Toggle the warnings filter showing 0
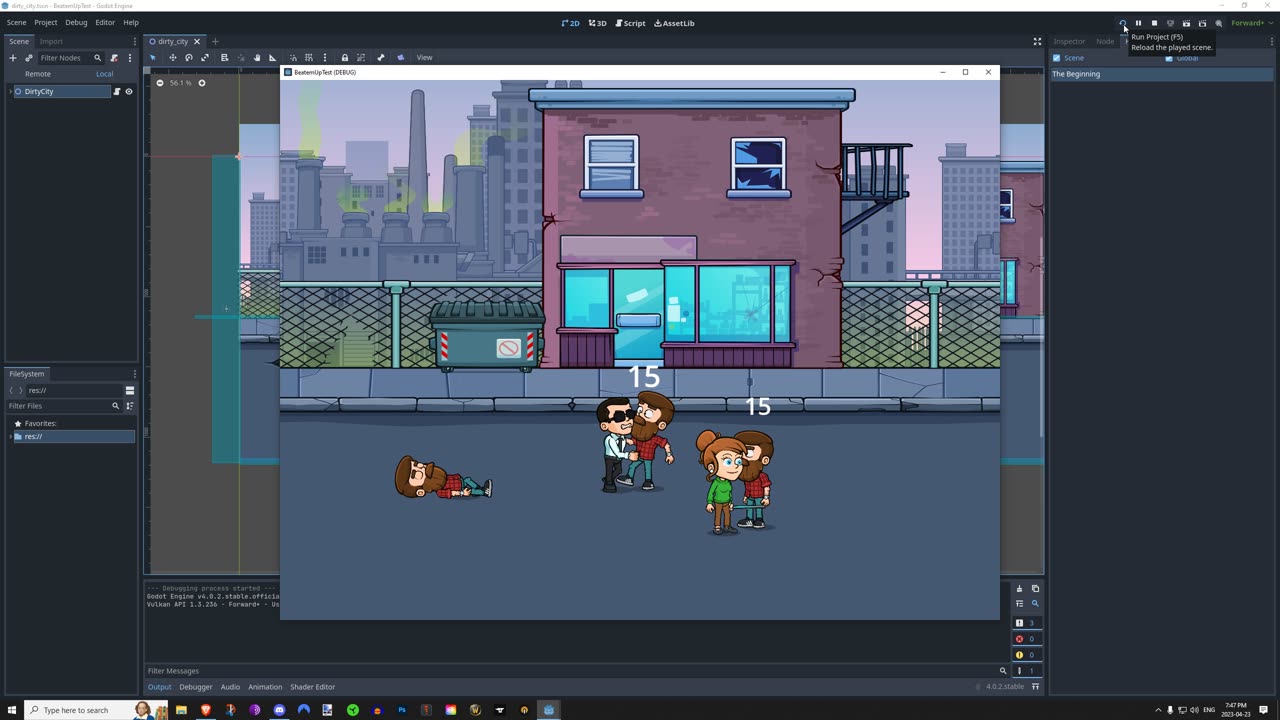Image resolution: width=1280 pixels, height=720 pixels. pyautogui.click(x=1025, y=655)
